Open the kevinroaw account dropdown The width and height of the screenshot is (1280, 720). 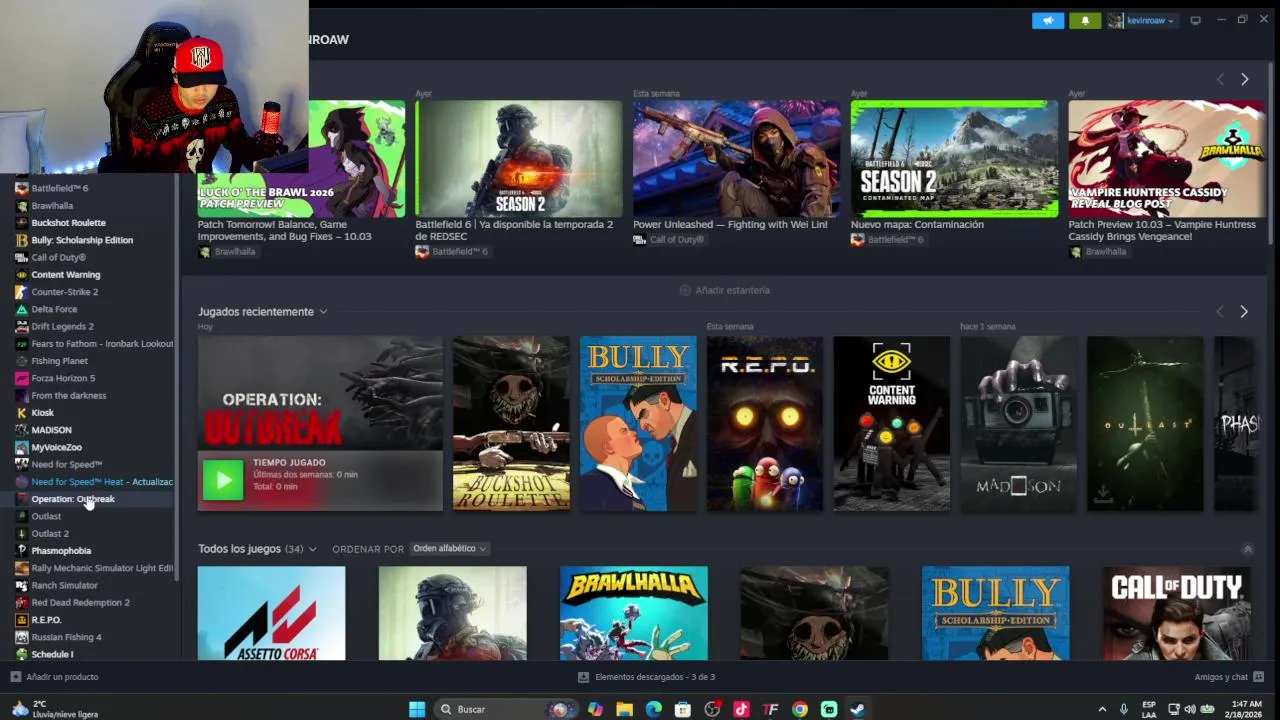1141,20
